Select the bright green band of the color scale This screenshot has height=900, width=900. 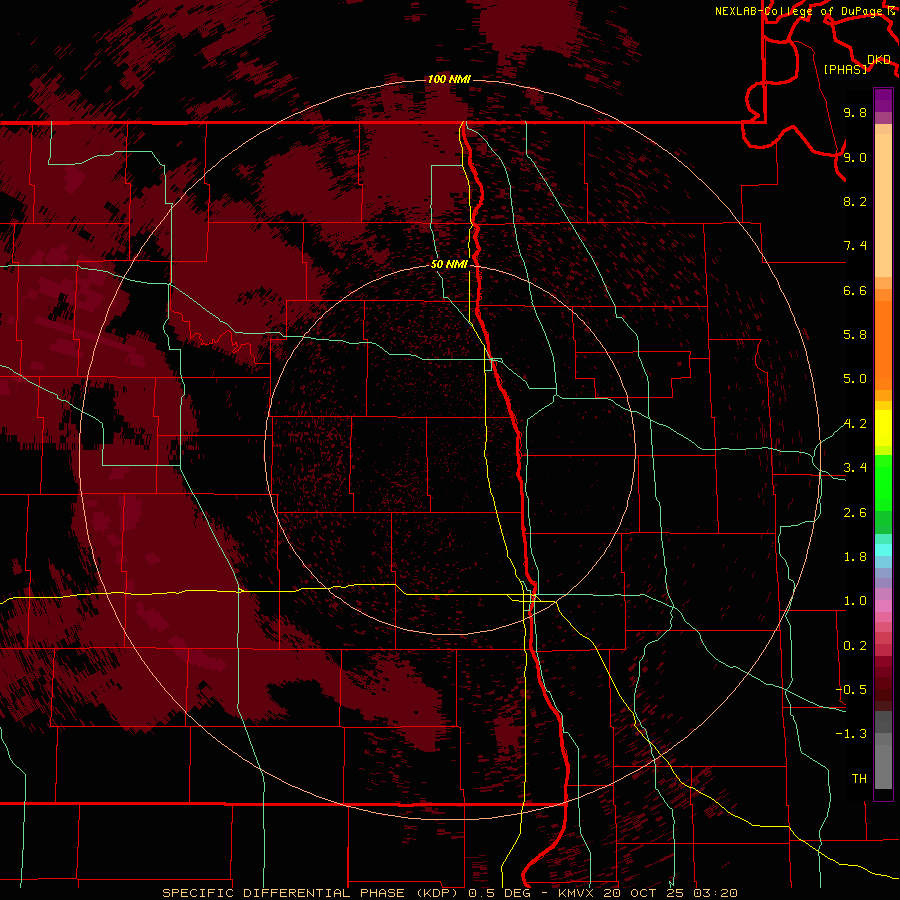click(883, 482)
